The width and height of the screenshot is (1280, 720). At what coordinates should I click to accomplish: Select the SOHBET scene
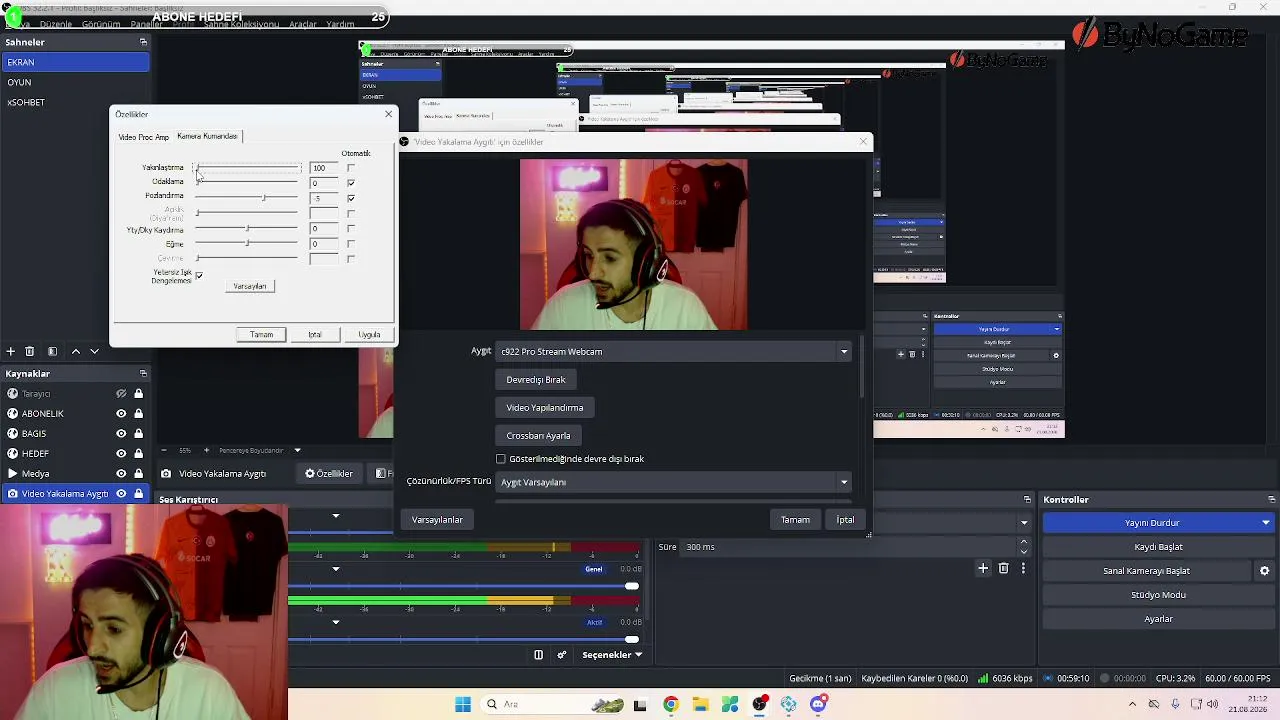[75, 102]
